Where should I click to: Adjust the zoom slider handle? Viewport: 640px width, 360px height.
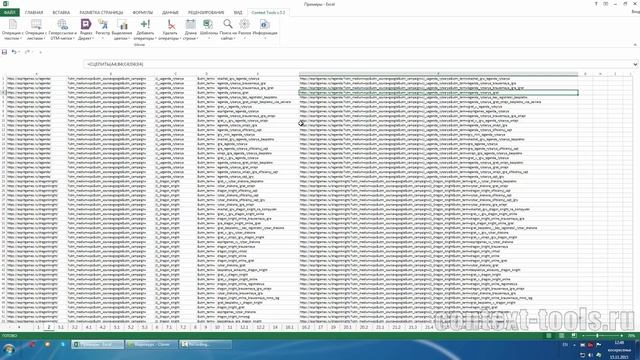tap(597, 336)
